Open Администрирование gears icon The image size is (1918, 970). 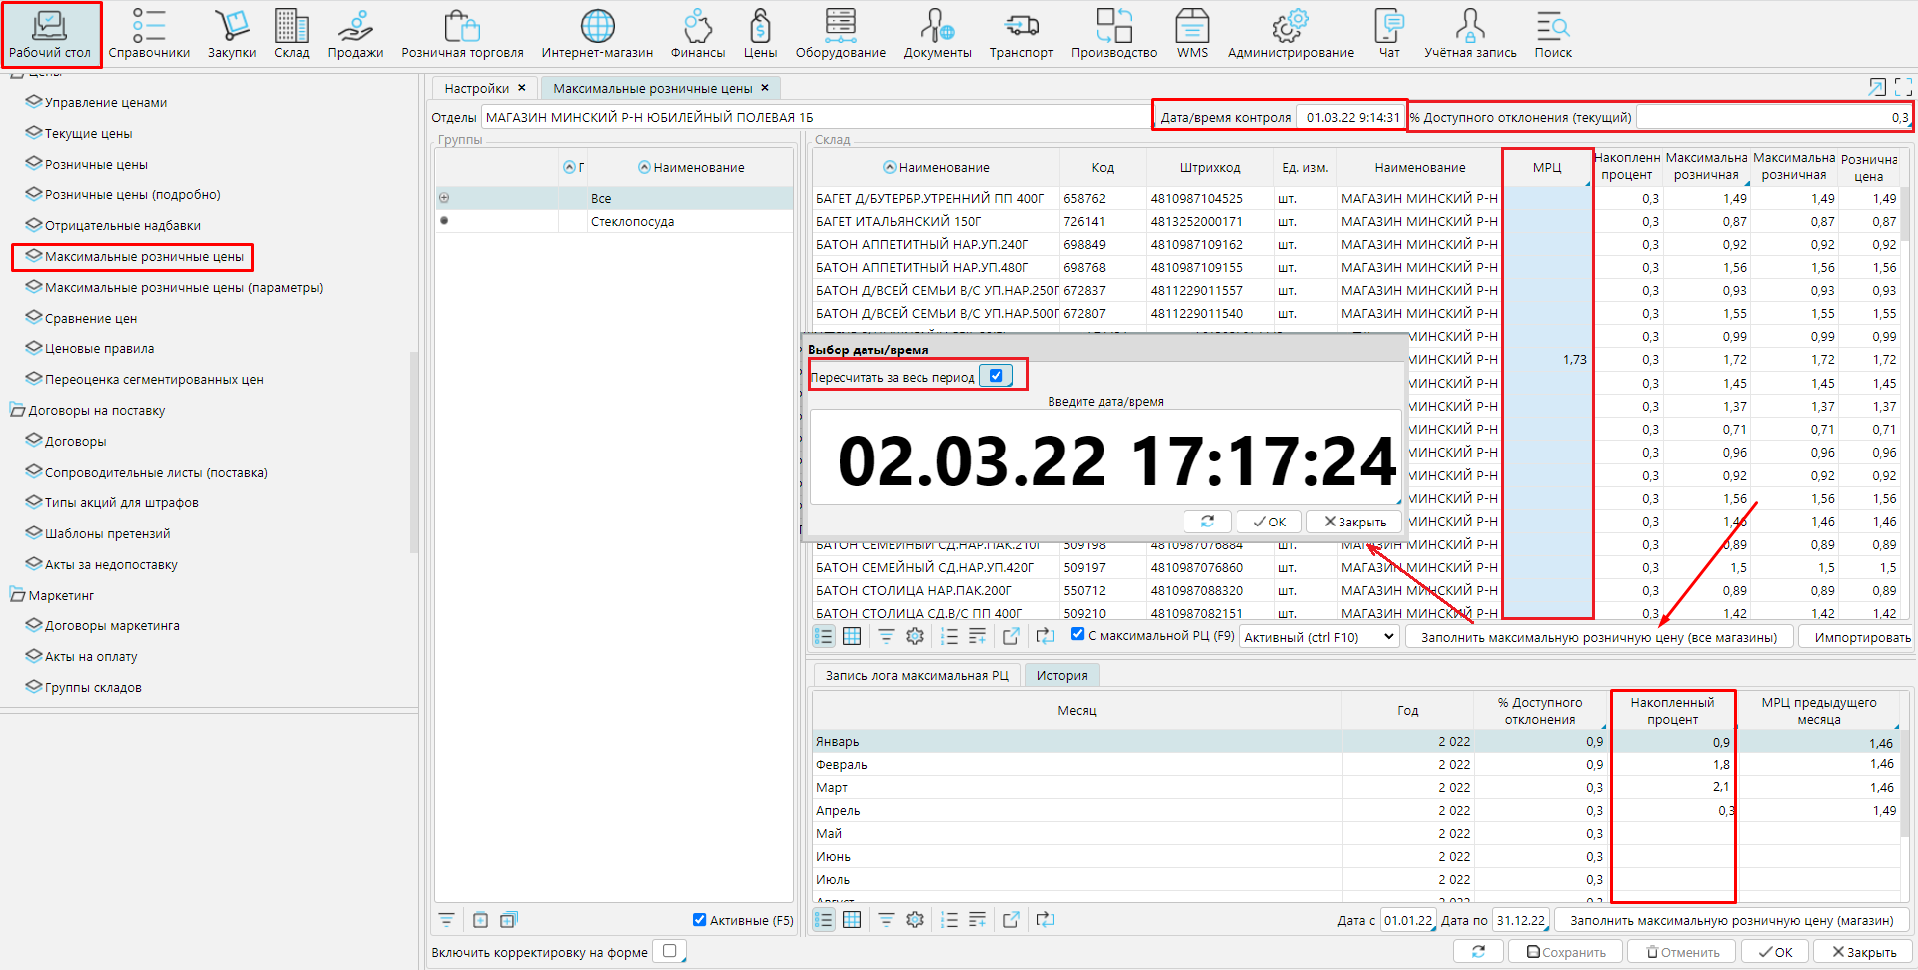(1290, 34)
